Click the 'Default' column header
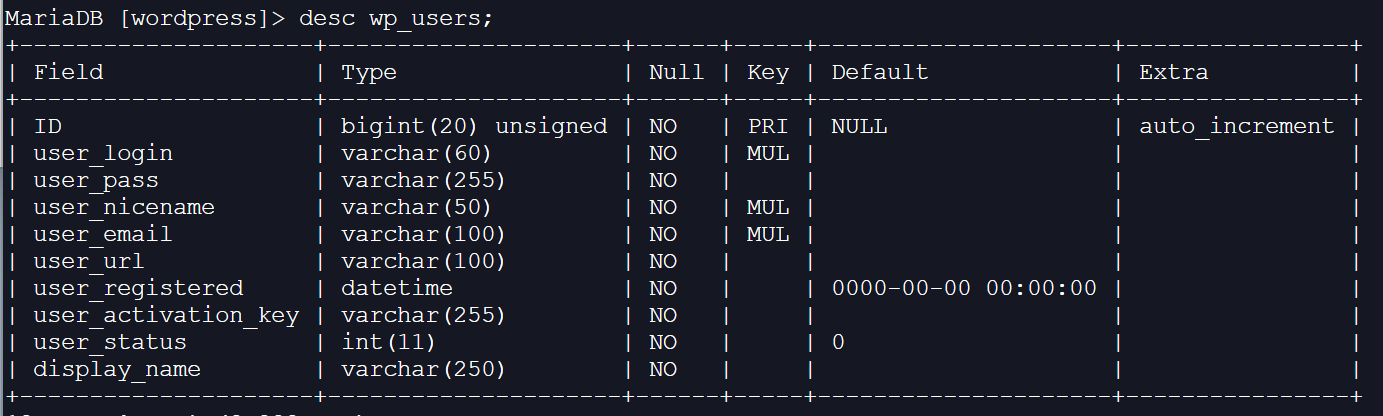This screenshot has width=1383, height=416. 880,72
